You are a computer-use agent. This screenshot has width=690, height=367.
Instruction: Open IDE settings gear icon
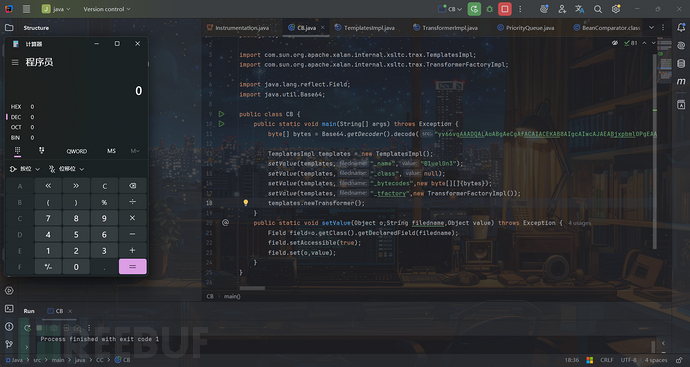click(616, 9)
